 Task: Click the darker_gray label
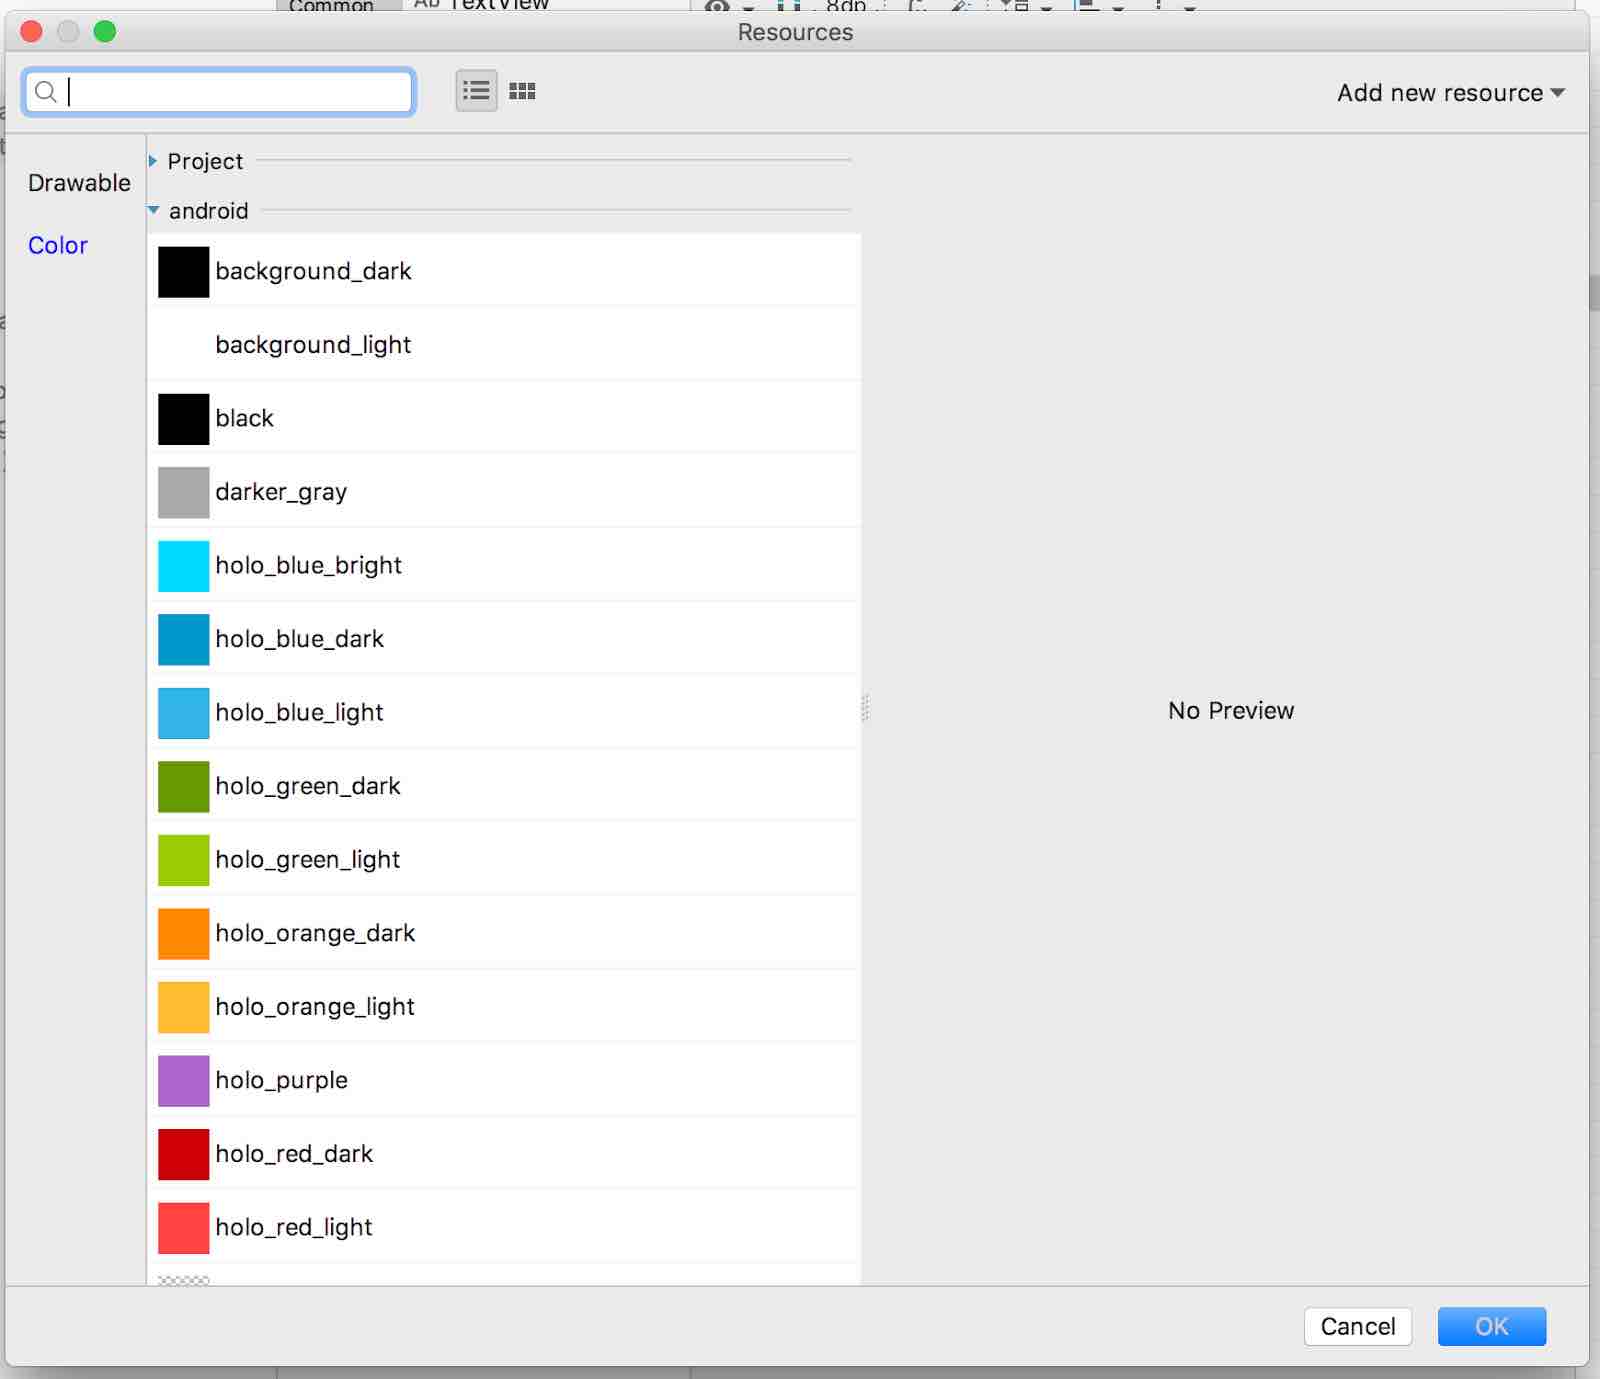[x=281, y=492]
